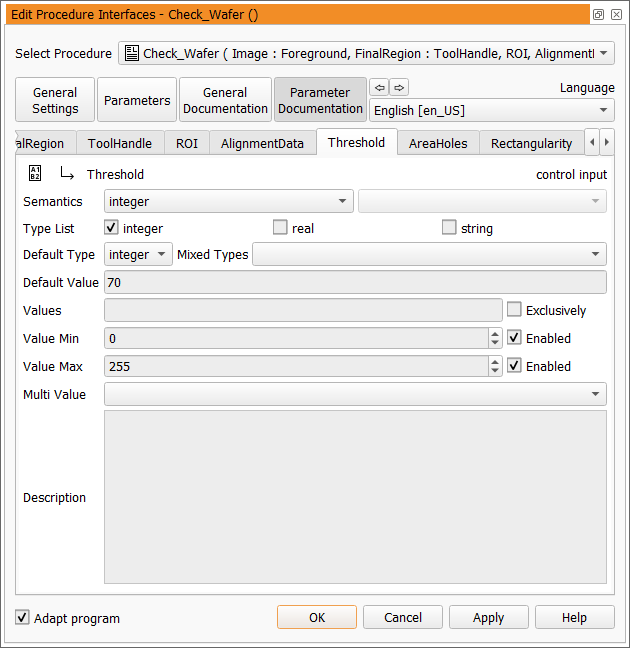Click the right arrow icon beside Parameter Documentation

point(399,87)
